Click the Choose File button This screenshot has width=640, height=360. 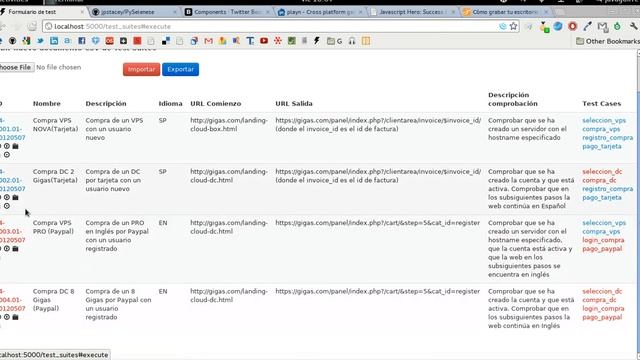tap(16, 67)
